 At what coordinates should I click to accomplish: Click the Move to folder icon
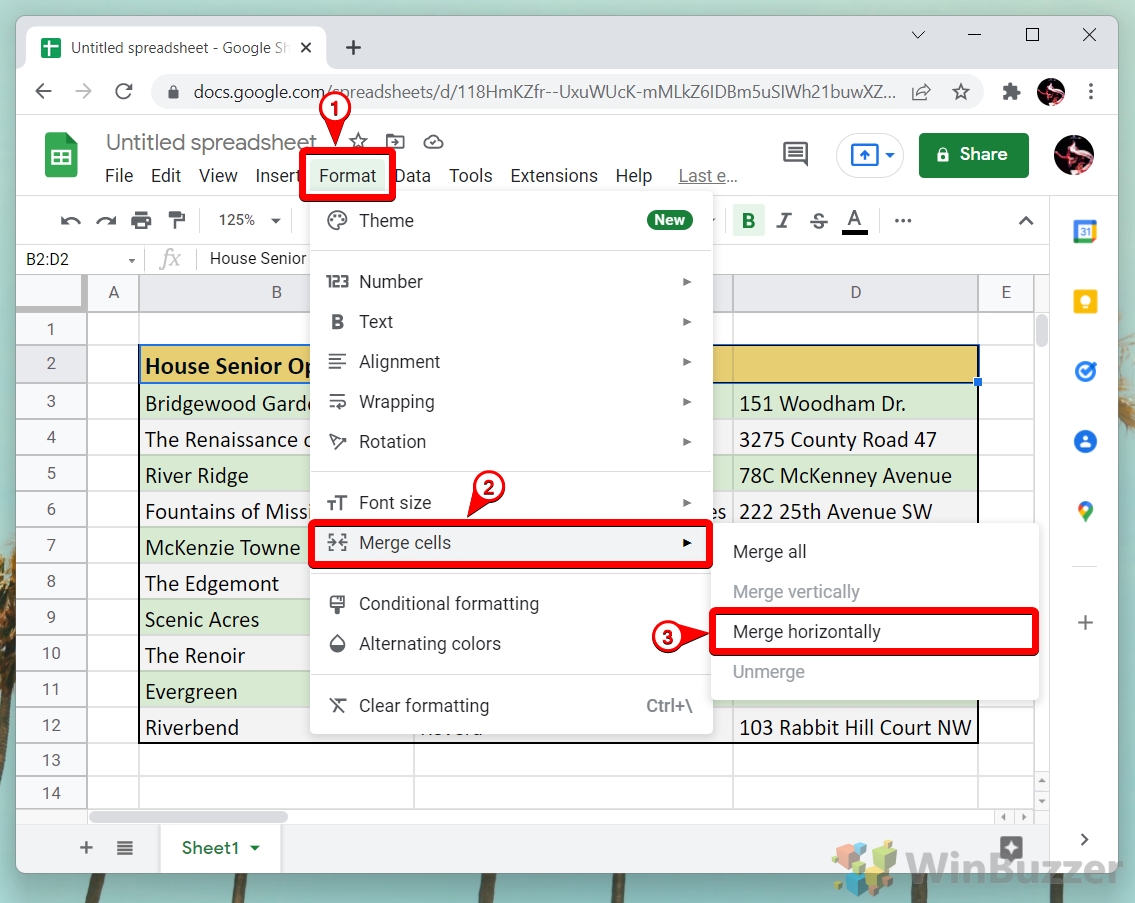tap(395, 142)
